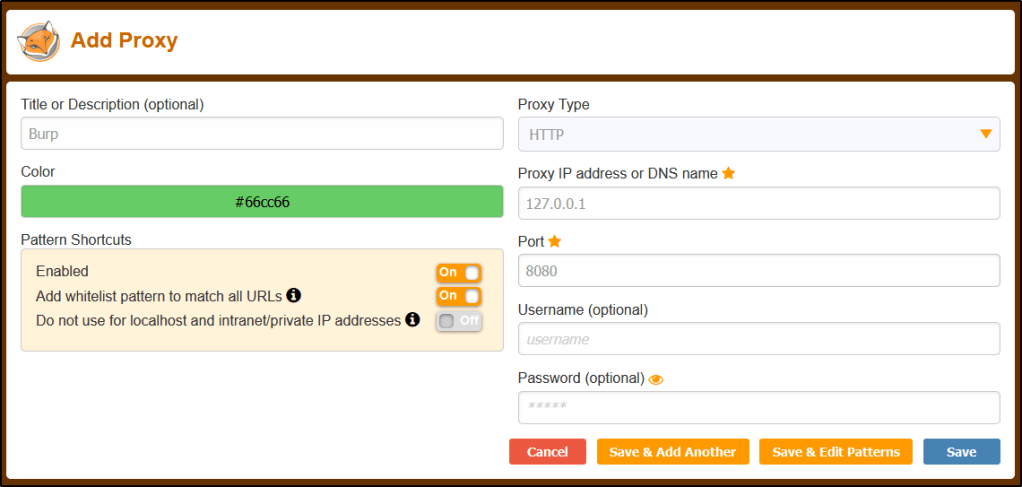The width and height of the screenshot is (1022, 487).
Task: Show password using the eye icon
Action: [656, 379]
